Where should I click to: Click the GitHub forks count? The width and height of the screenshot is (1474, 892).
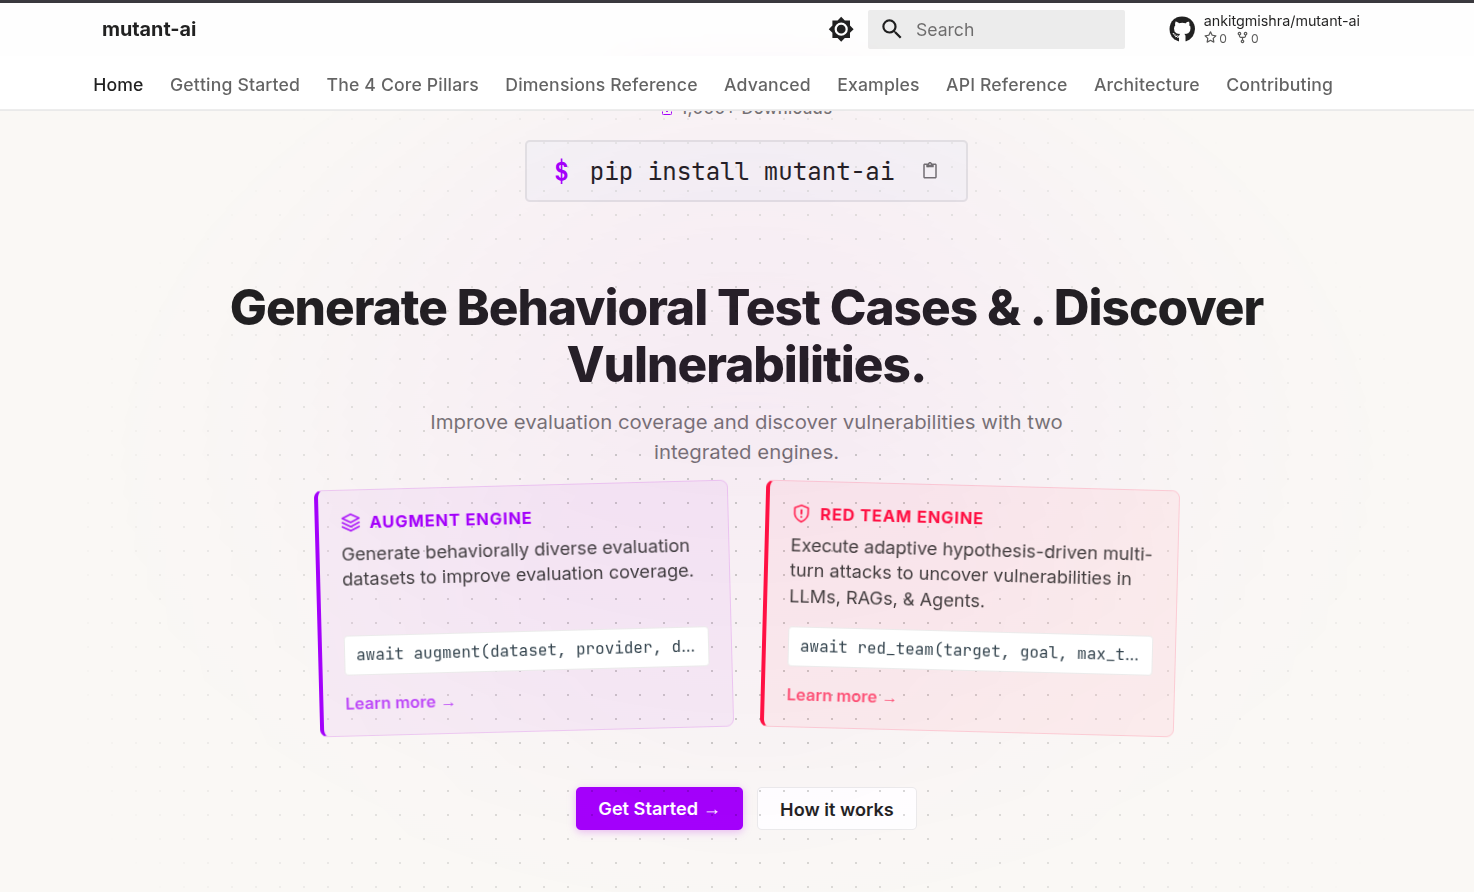(x=1248, y=39)
